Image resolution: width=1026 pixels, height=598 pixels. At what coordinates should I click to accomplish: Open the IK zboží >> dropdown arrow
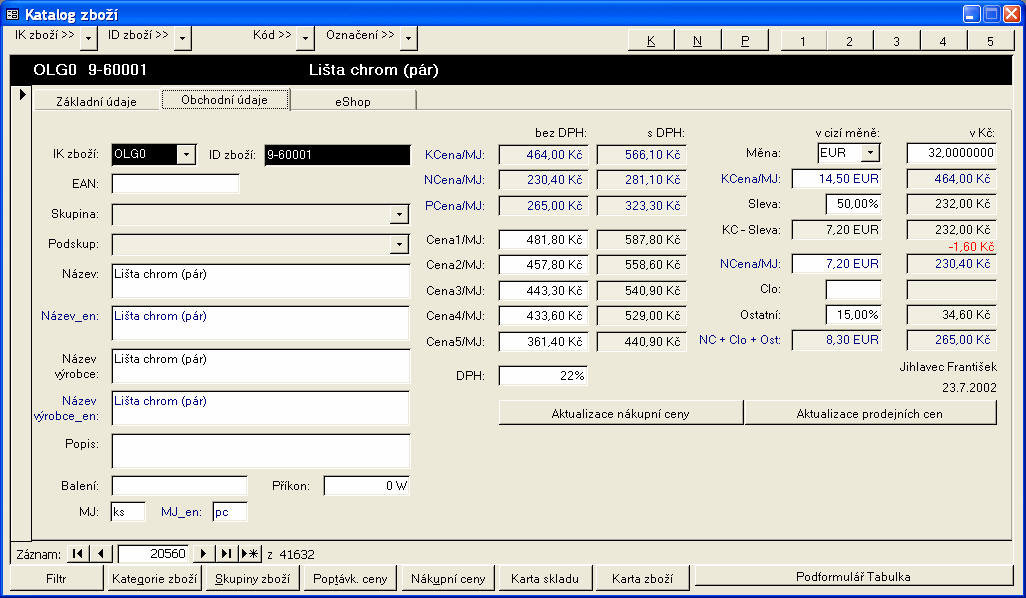pos(89,38)
